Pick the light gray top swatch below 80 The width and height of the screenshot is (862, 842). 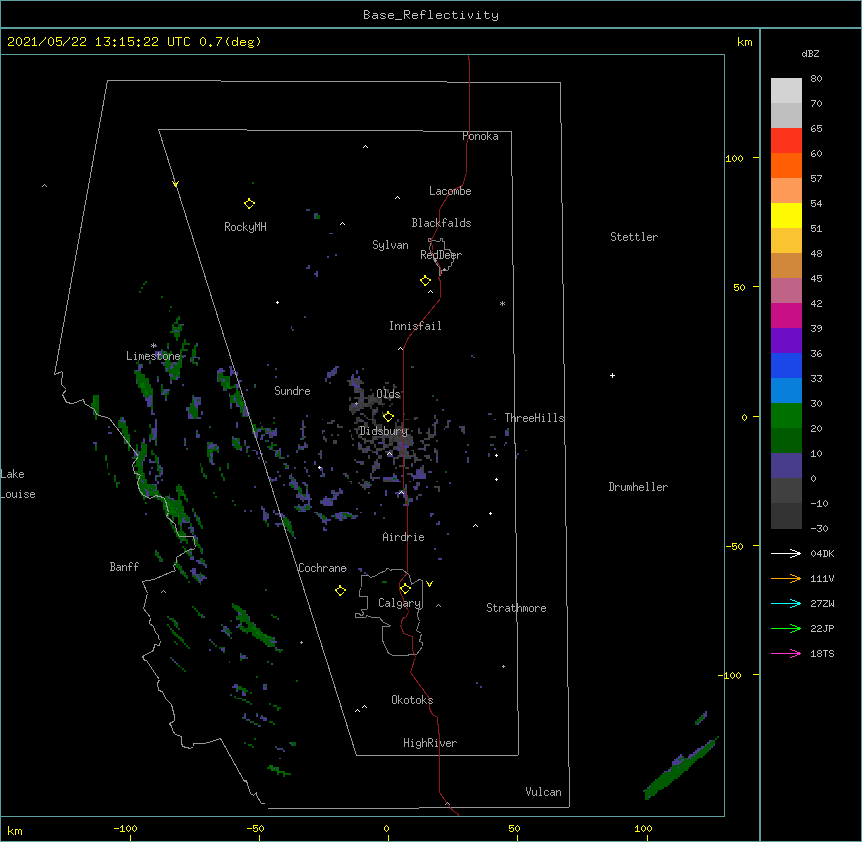tap(786, 90)
